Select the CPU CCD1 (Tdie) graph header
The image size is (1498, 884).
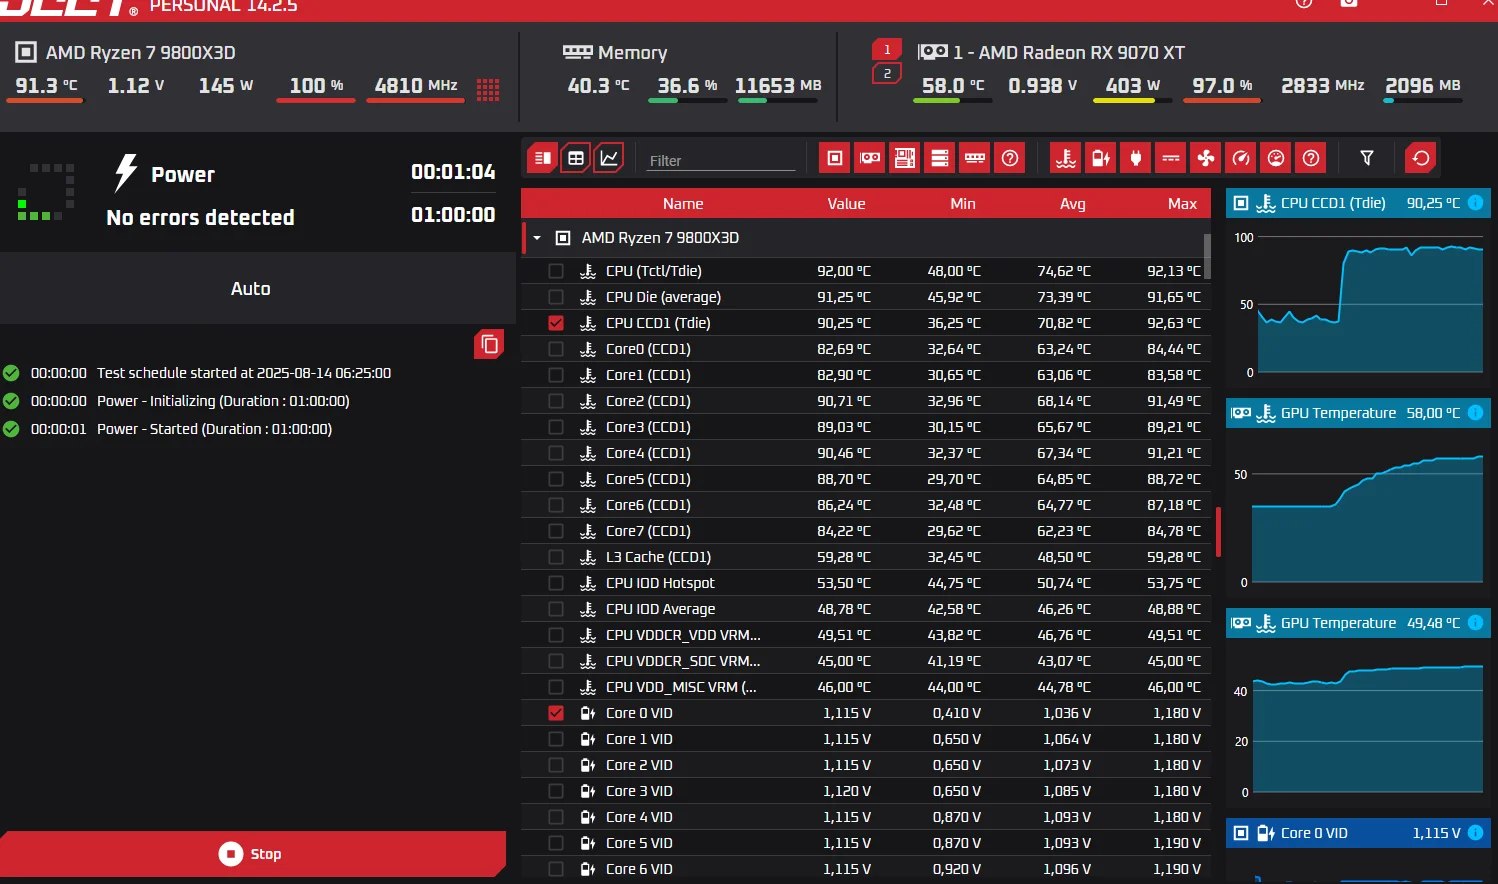click(x=1358, y=203)
